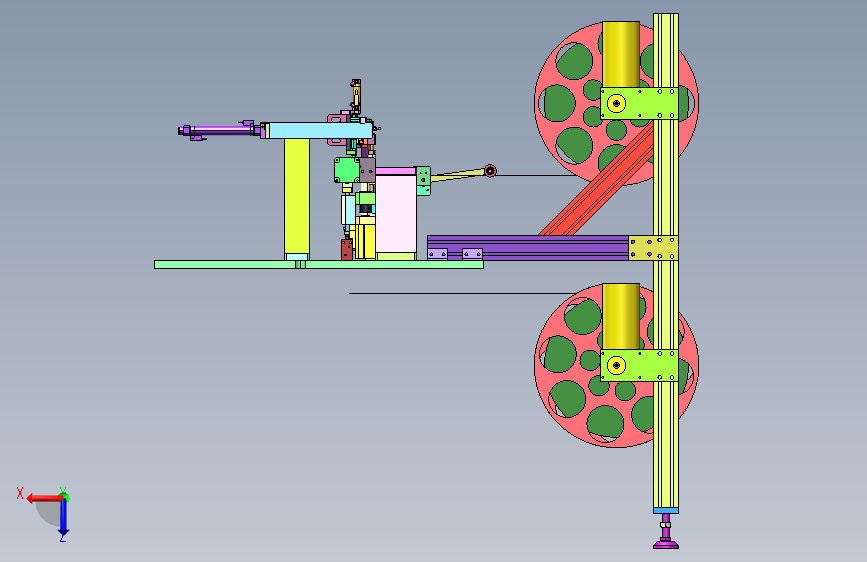Pick the teal bracket beside the pink box
This screenshot has width=867, height=562.
423,181
